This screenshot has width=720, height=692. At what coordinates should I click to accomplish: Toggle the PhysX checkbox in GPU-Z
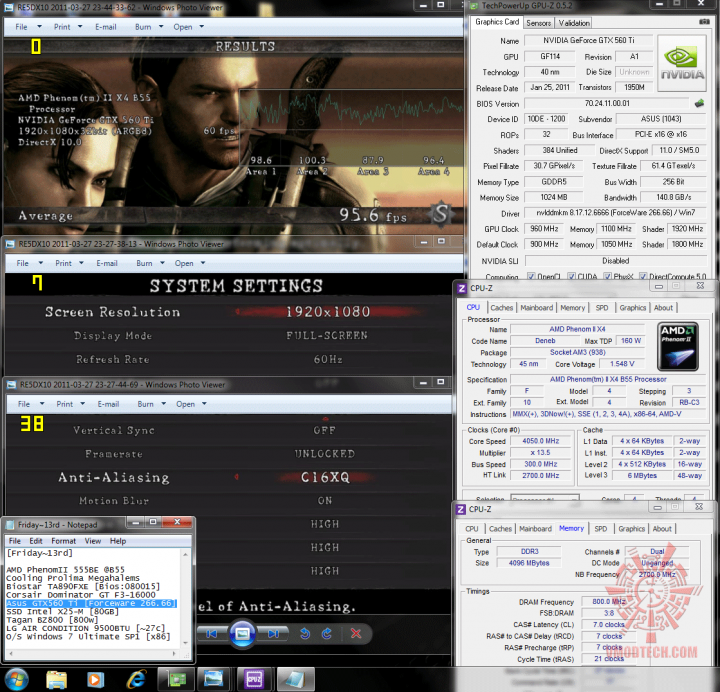click(607, 276)
